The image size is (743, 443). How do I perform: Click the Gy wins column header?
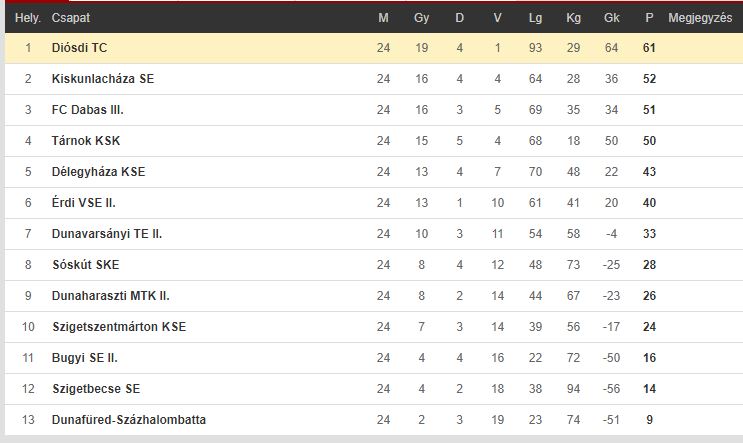click(421, 18)
